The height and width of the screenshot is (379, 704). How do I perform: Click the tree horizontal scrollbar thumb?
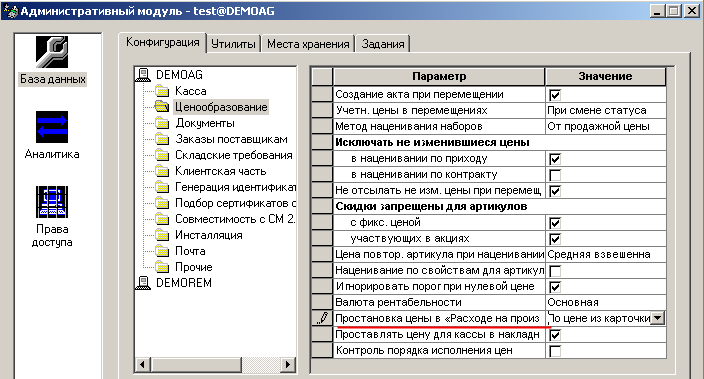tap(197, 364)
